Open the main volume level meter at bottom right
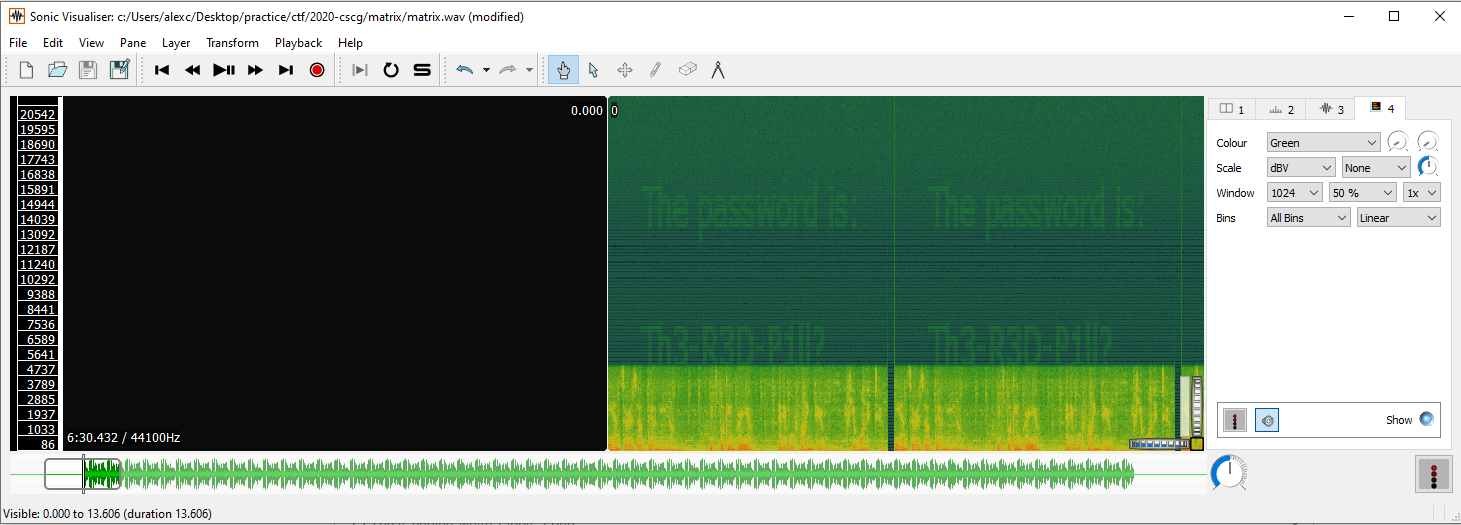 (x=1433, y=473)
